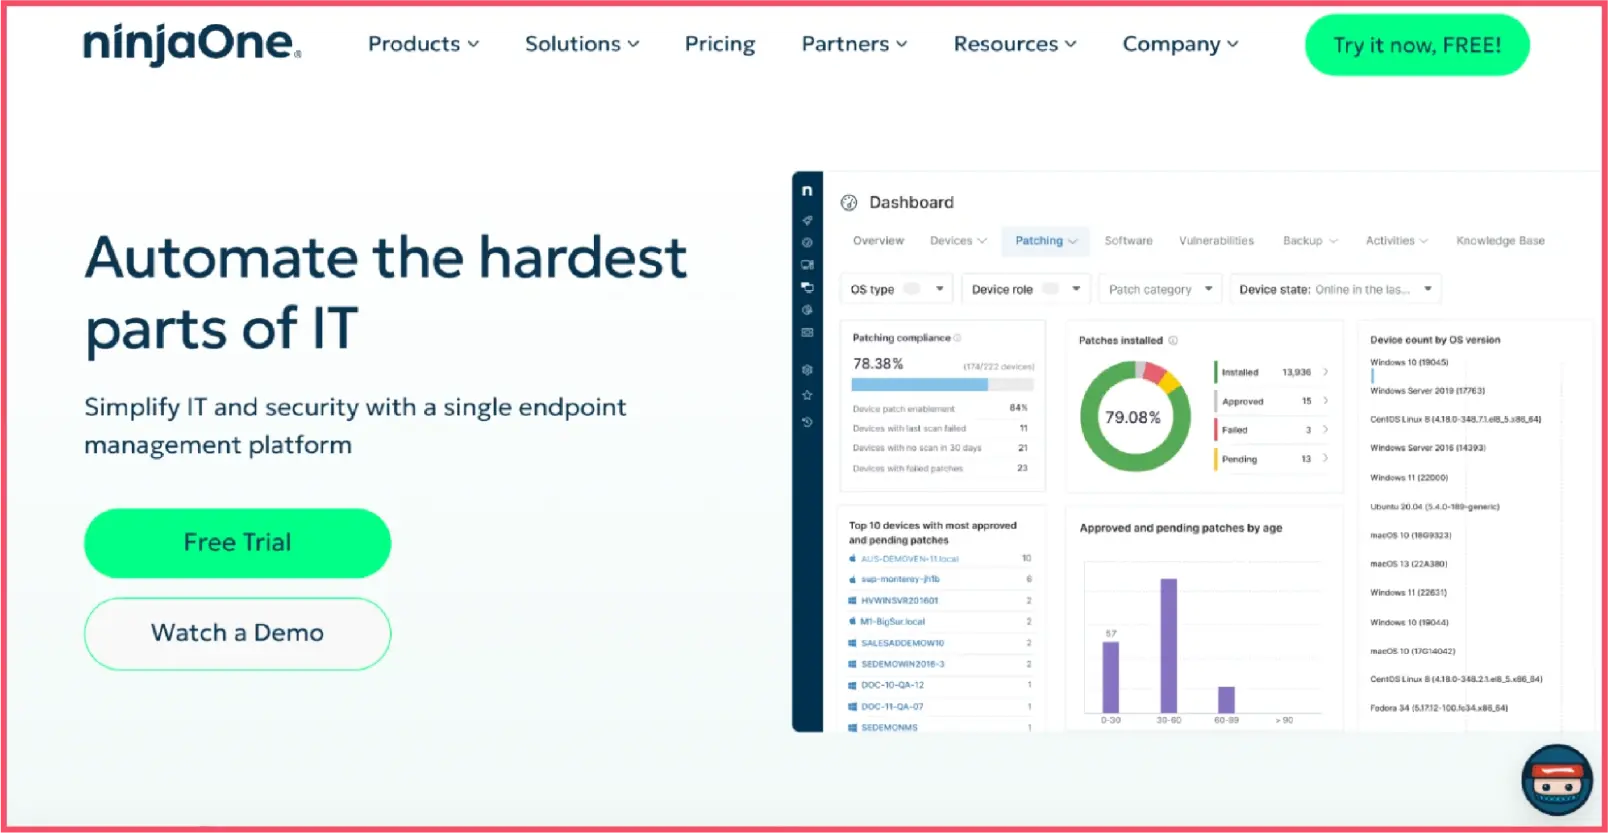This screenshot has width=1608, height=833.
Task: Open the OS type filter dropdown
Action: pyautogui.click(x=896, y=289)
